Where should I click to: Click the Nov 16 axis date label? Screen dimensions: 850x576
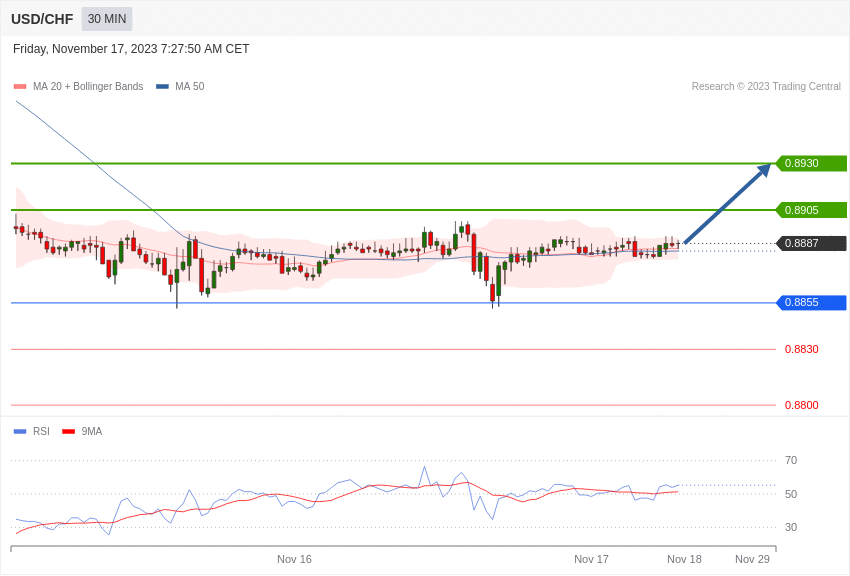coord(294,559)
